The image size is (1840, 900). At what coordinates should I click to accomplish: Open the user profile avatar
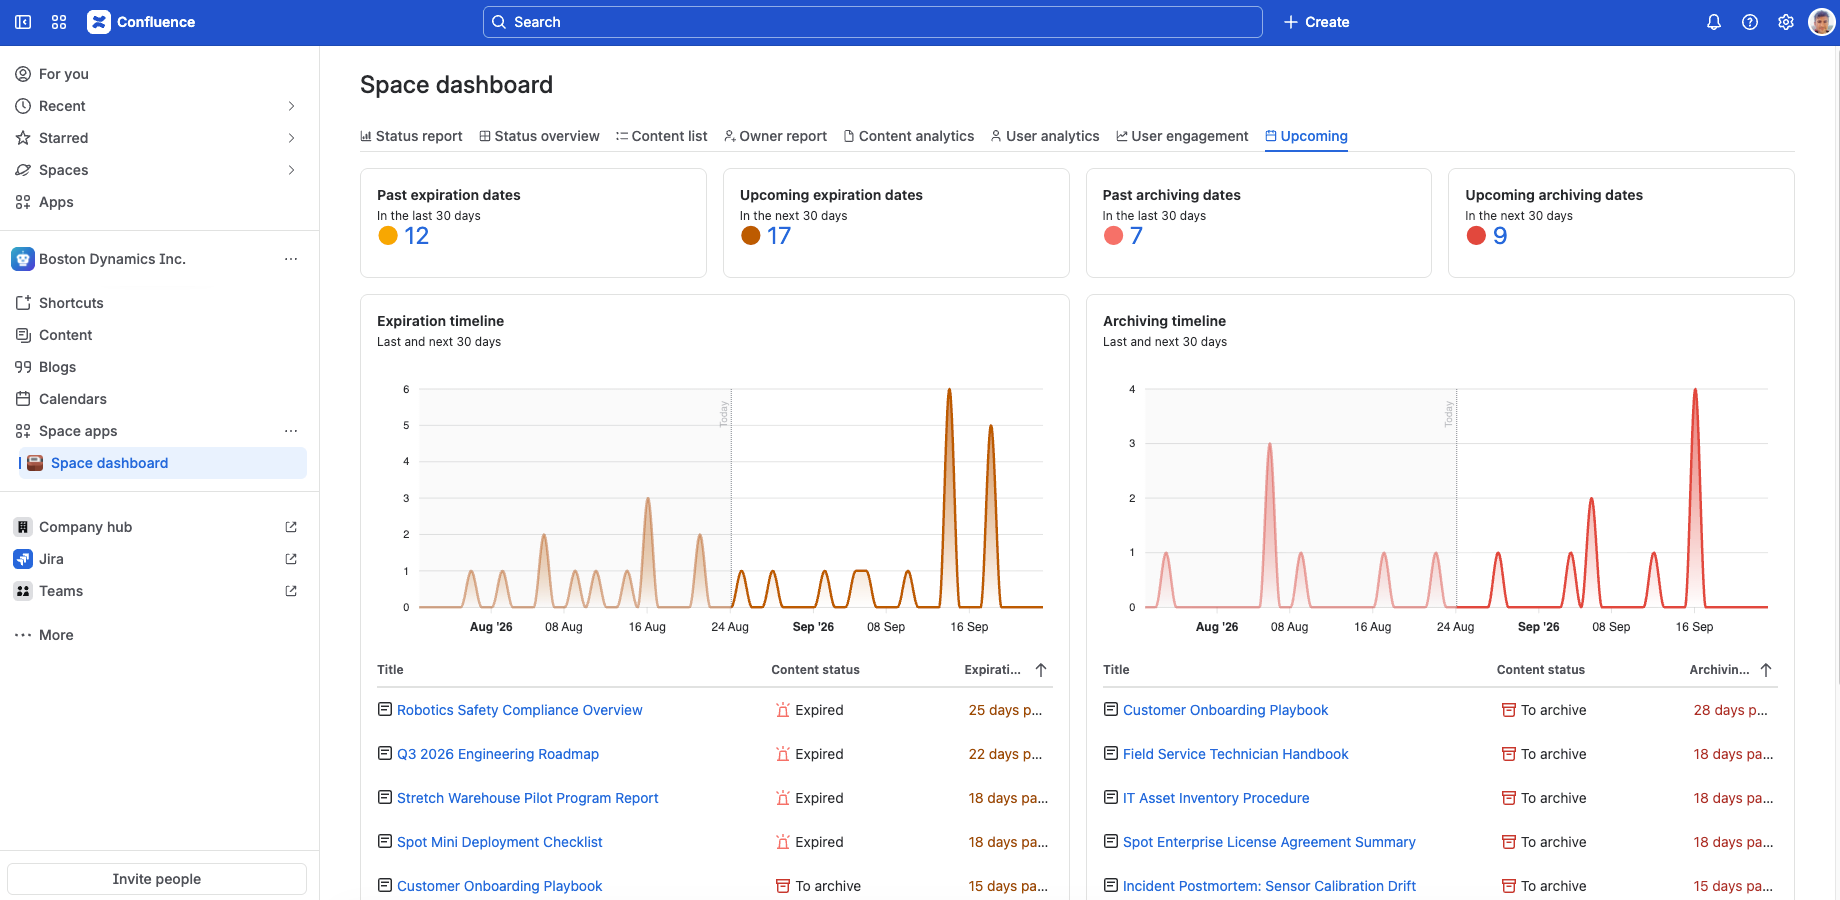[x=1822, y=22]
